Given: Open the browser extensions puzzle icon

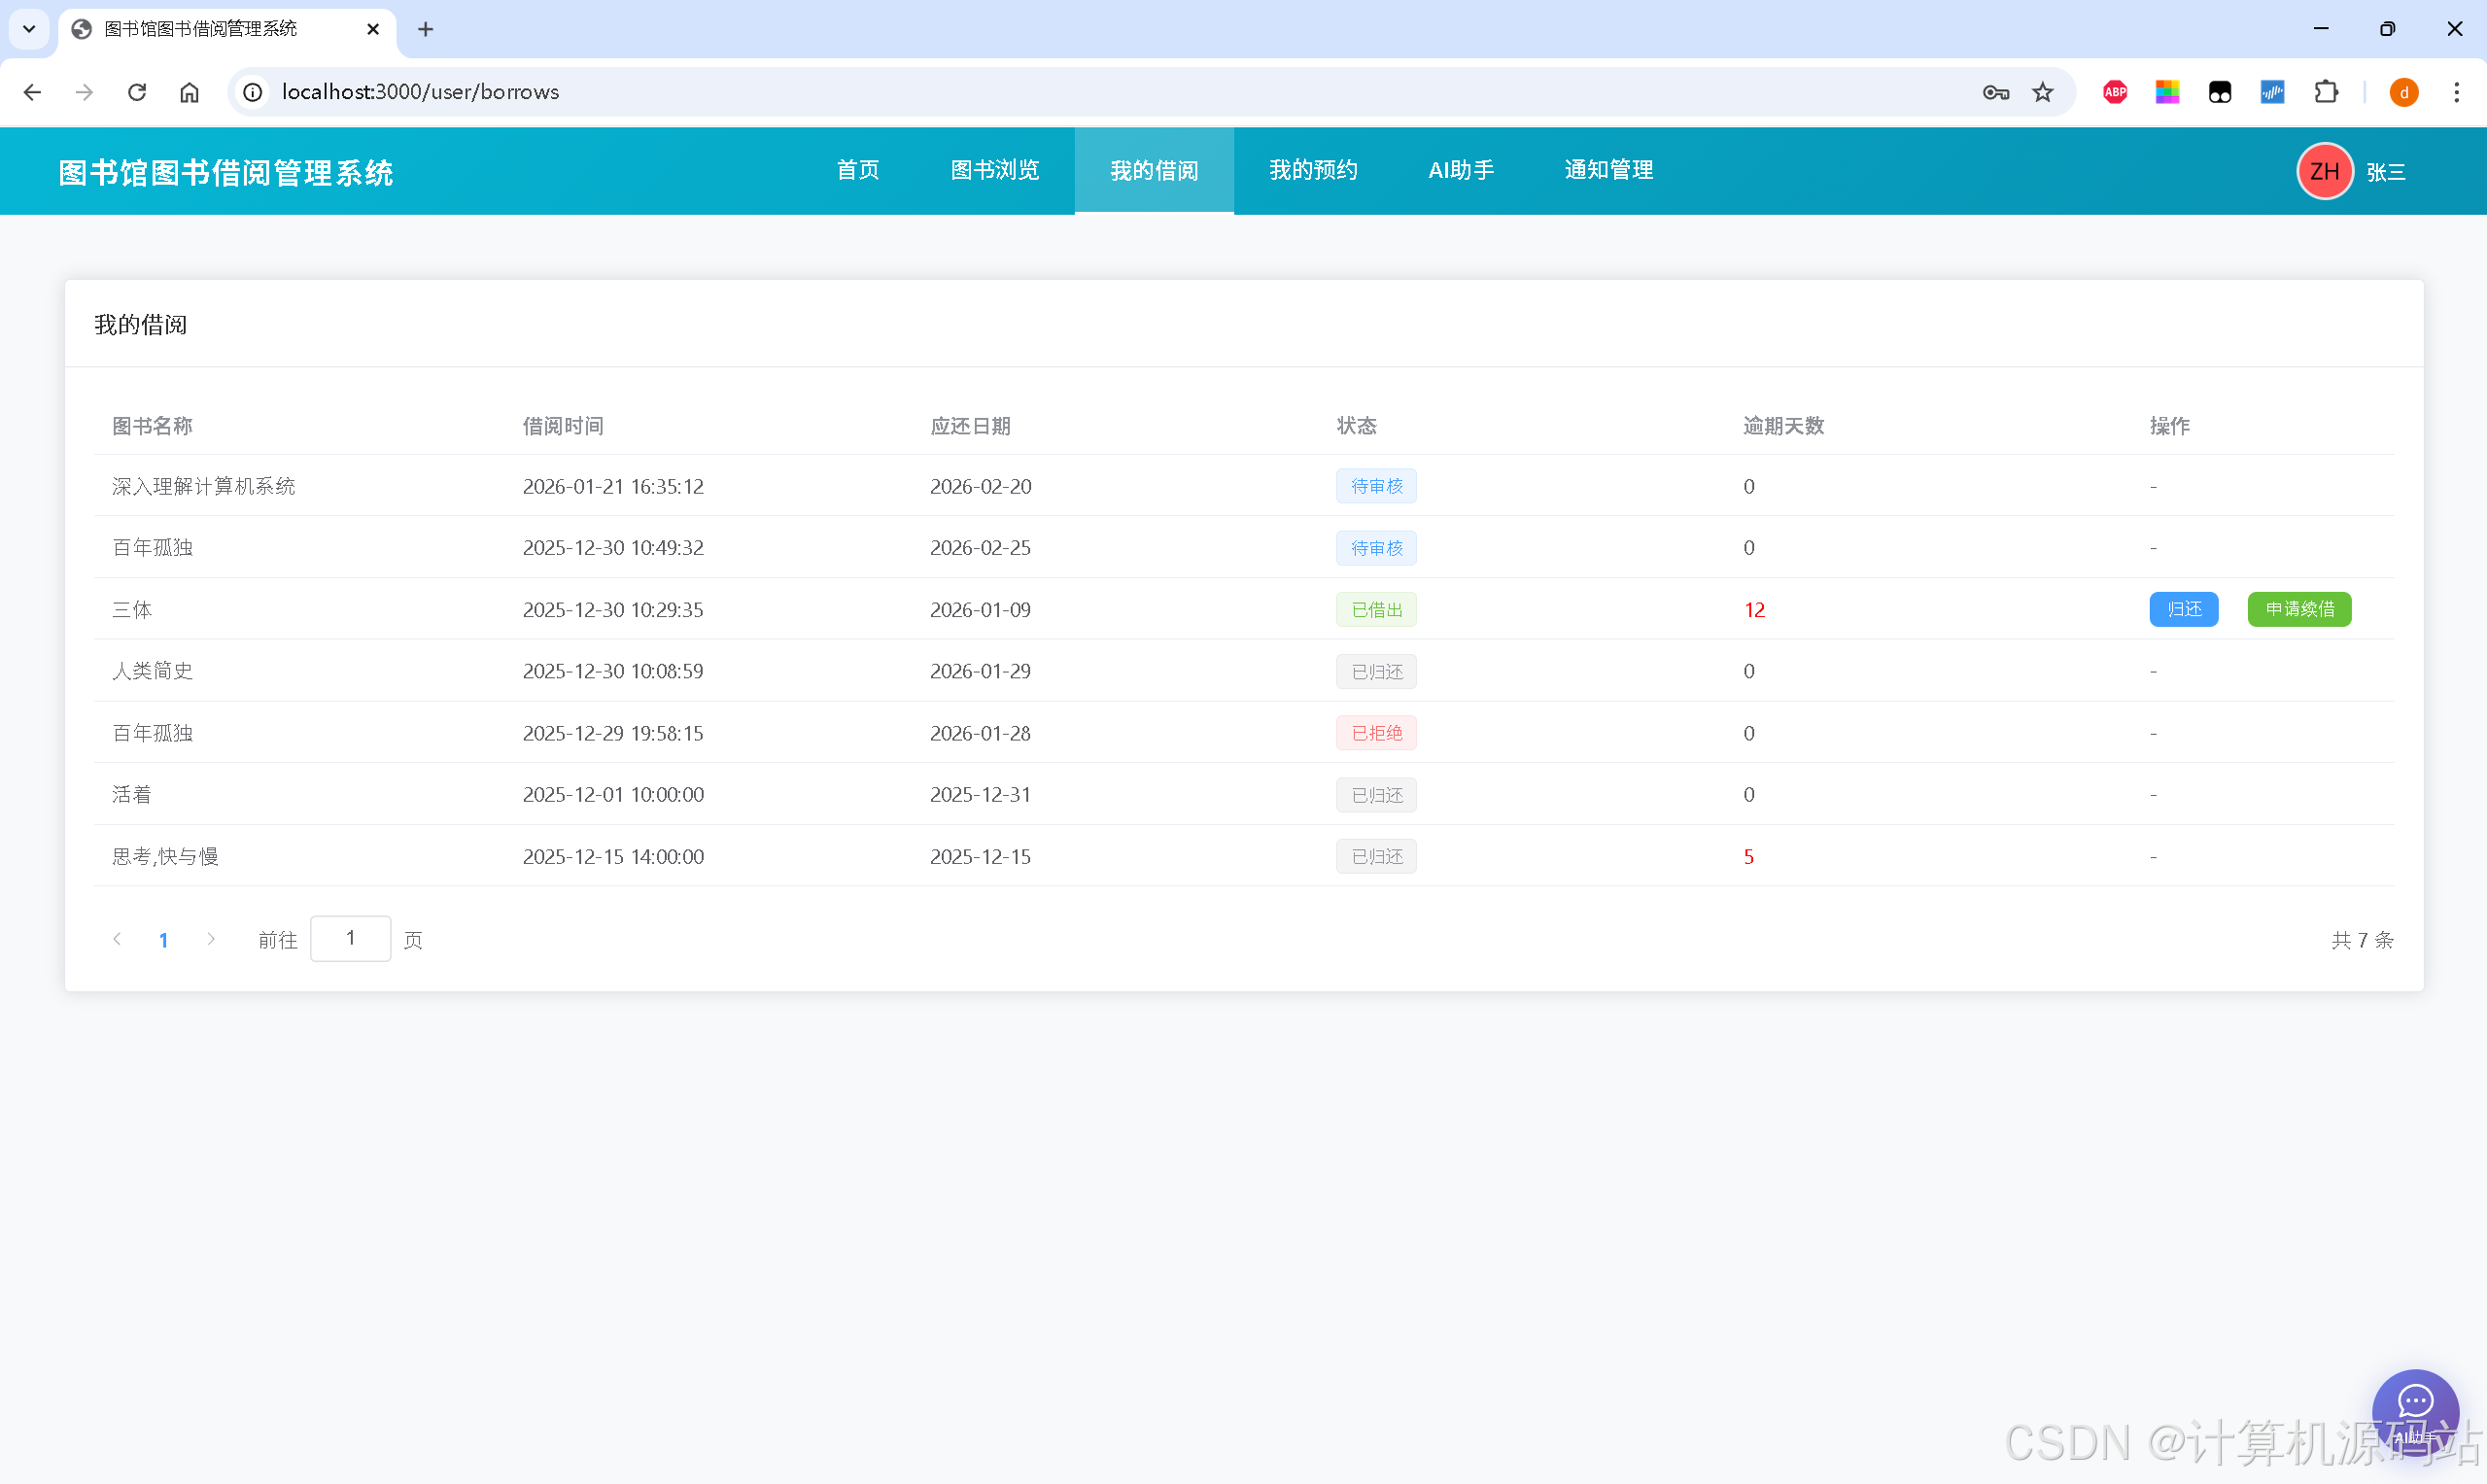Looking at the screenshot, I should click(2326, 92).
